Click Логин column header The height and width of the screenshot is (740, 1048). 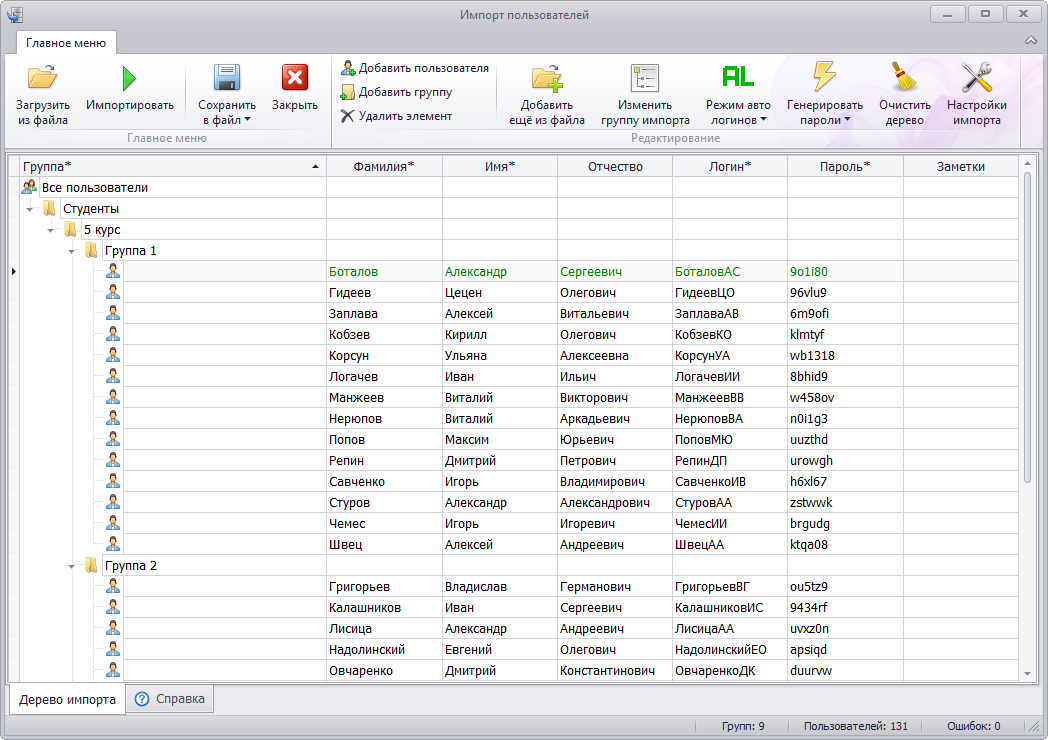[730, 166]
